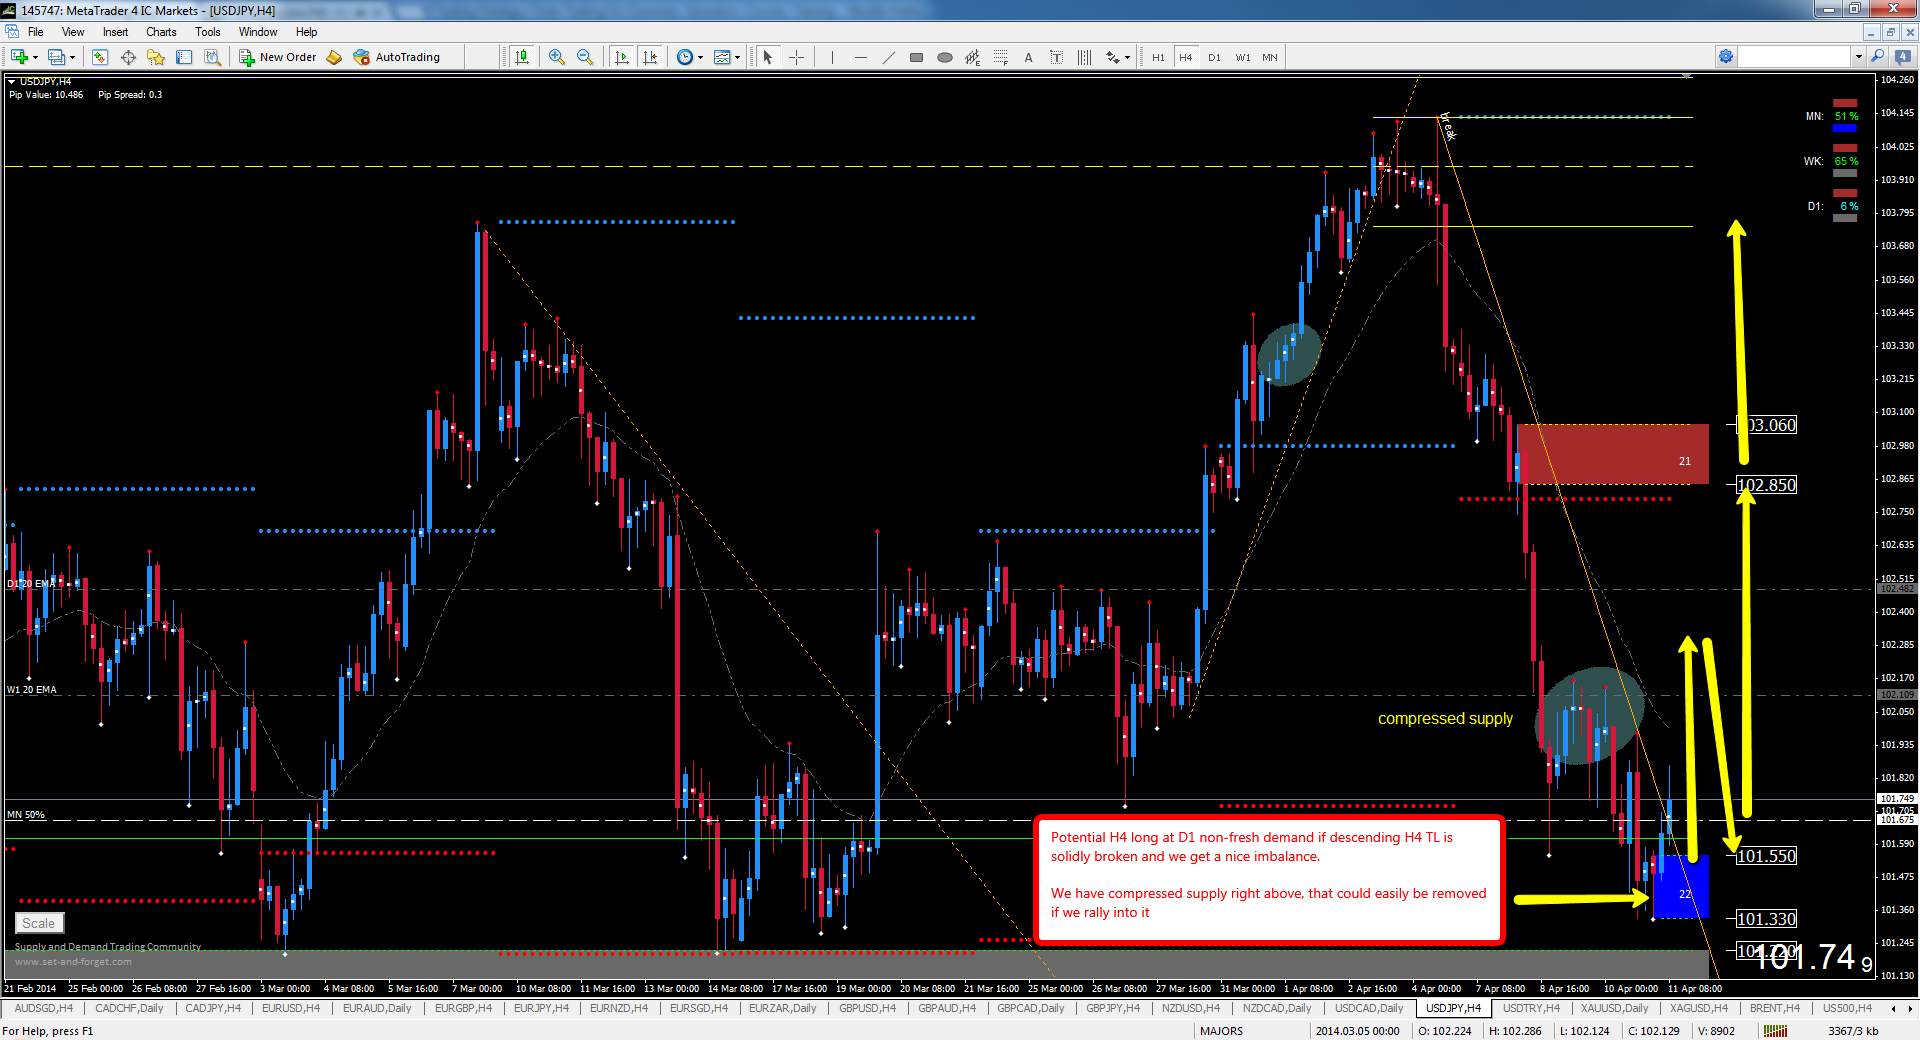The width and height of the screenshot is (1920, 1040).
Task: Click the Scale button on chart
Action: click(x=39, y=923)
